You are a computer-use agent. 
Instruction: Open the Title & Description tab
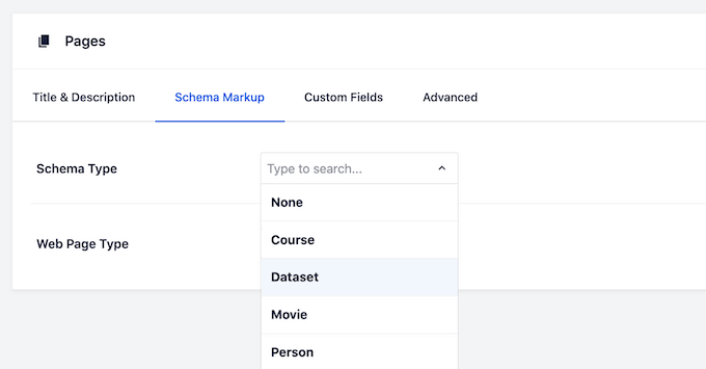[84, 97]
